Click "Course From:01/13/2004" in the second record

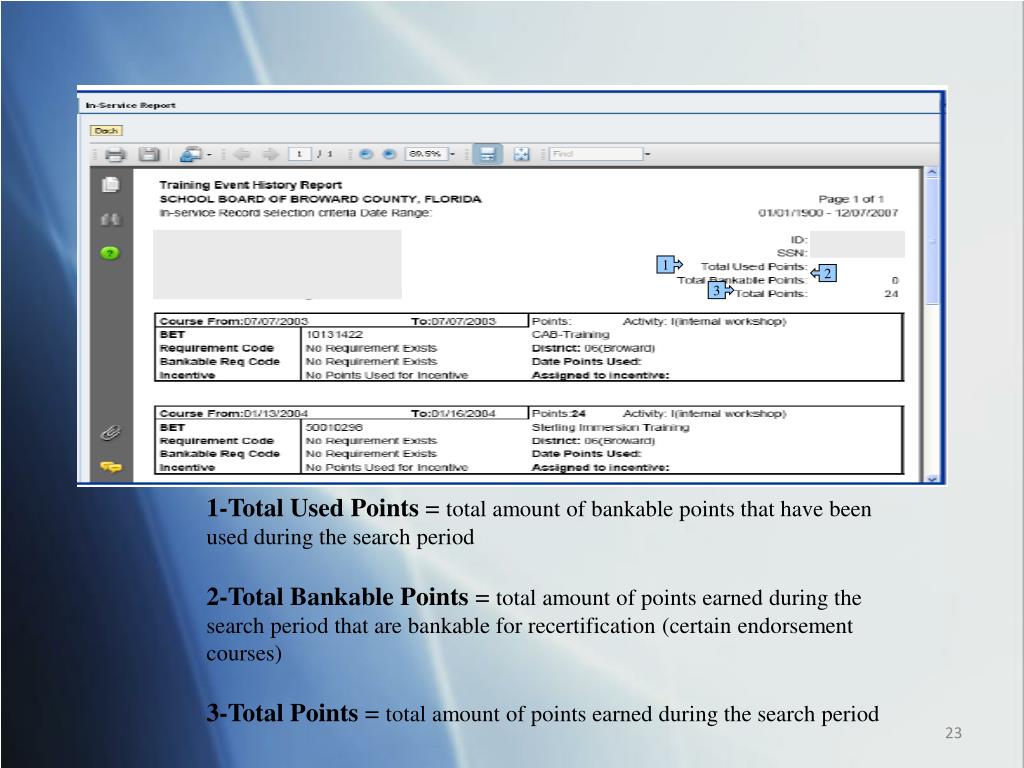(x=234, y=413)
